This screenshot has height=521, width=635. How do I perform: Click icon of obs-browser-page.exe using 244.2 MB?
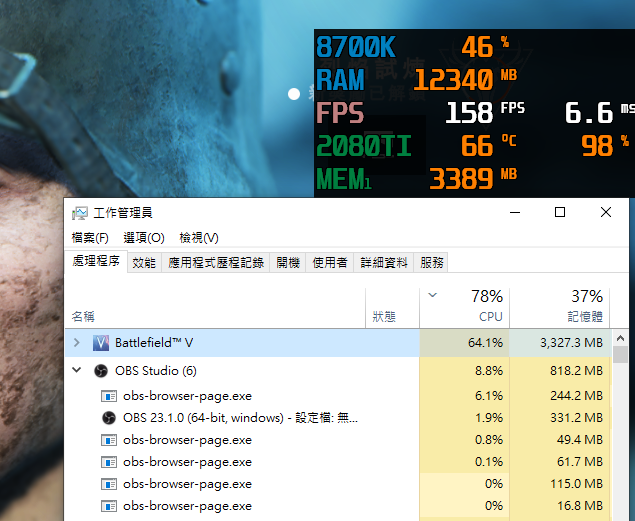tap(109, 395)
